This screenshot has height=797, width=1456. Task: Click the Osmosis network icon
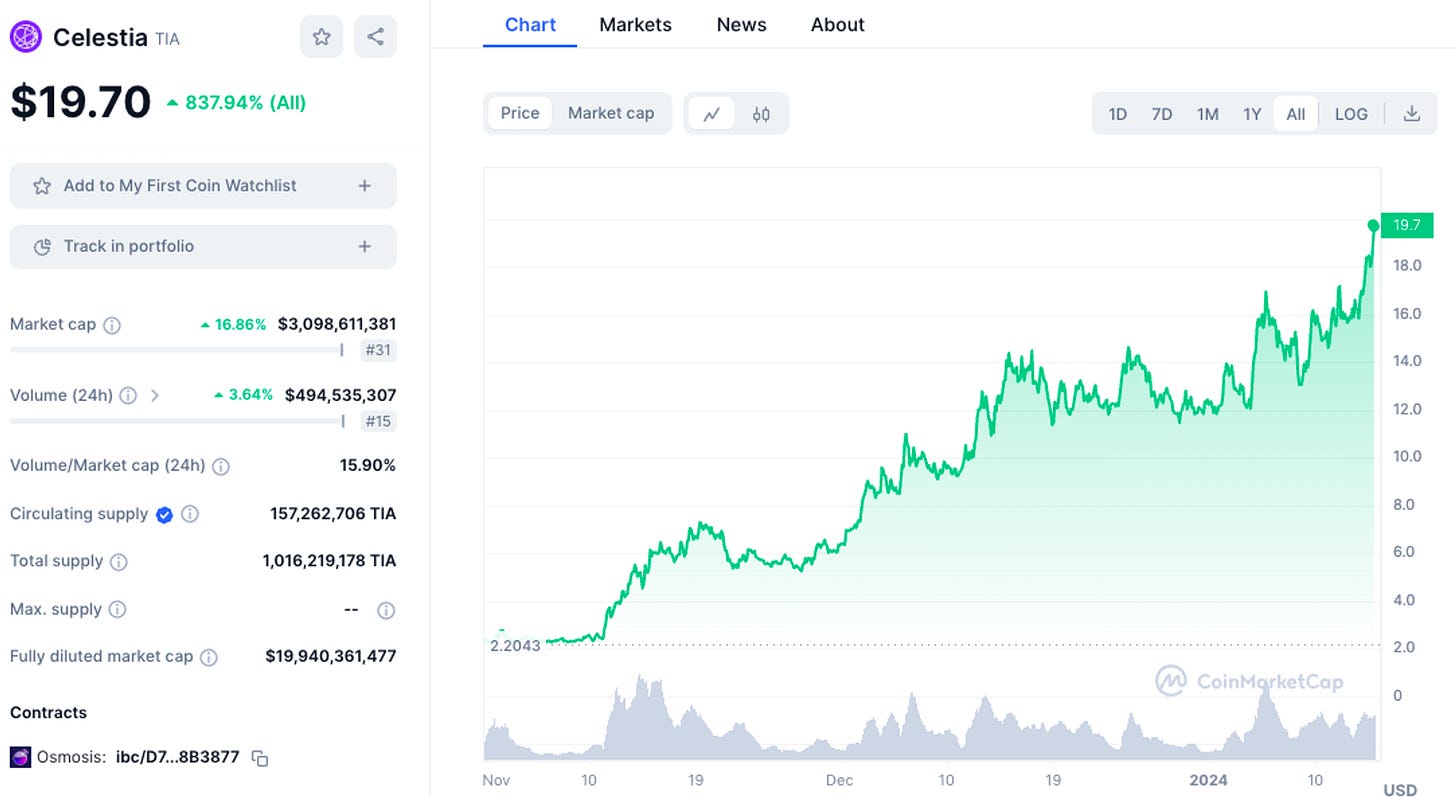pos(20,757)
